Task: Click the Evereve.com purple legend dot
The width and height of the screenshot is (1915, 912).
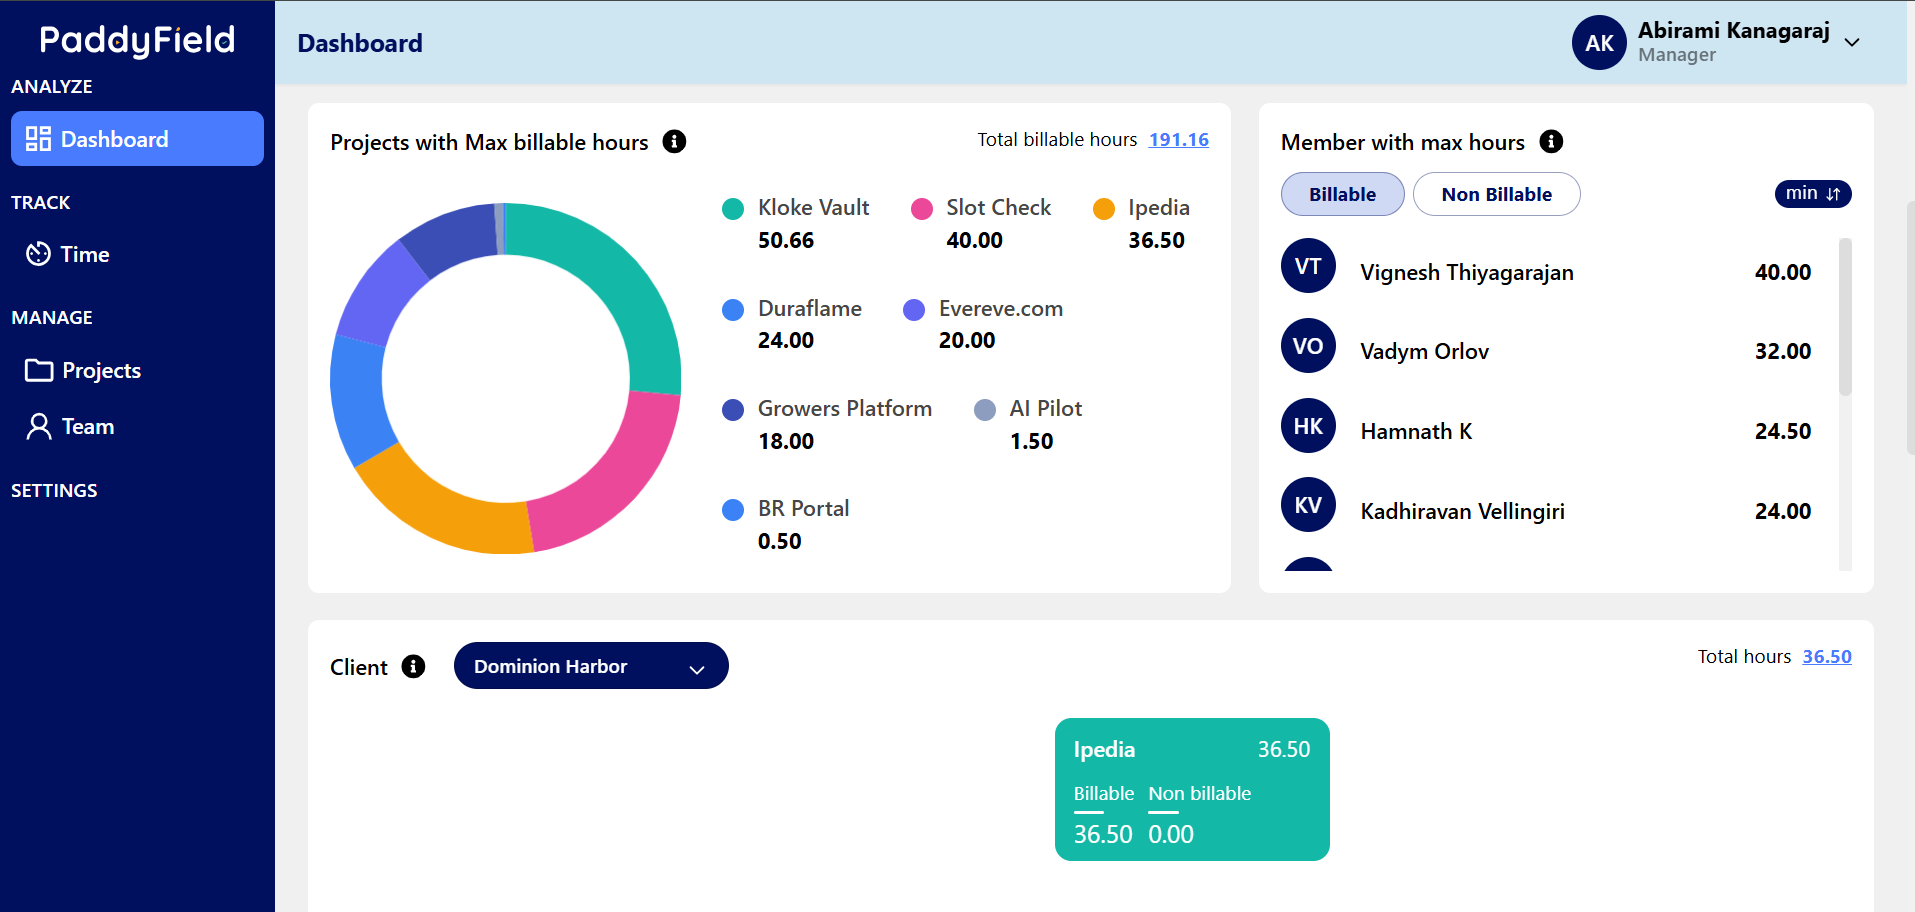Action: (914, 309)
